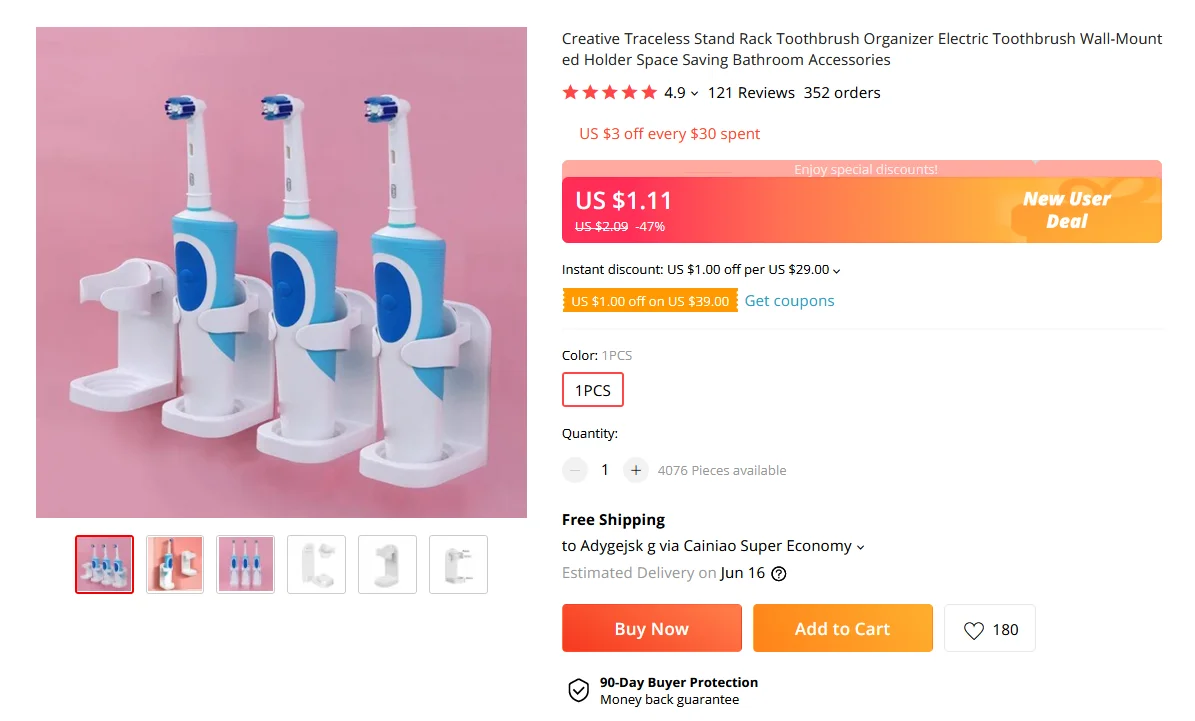
Task: Decrease quantity with the minus button
Action: point(575,470)
